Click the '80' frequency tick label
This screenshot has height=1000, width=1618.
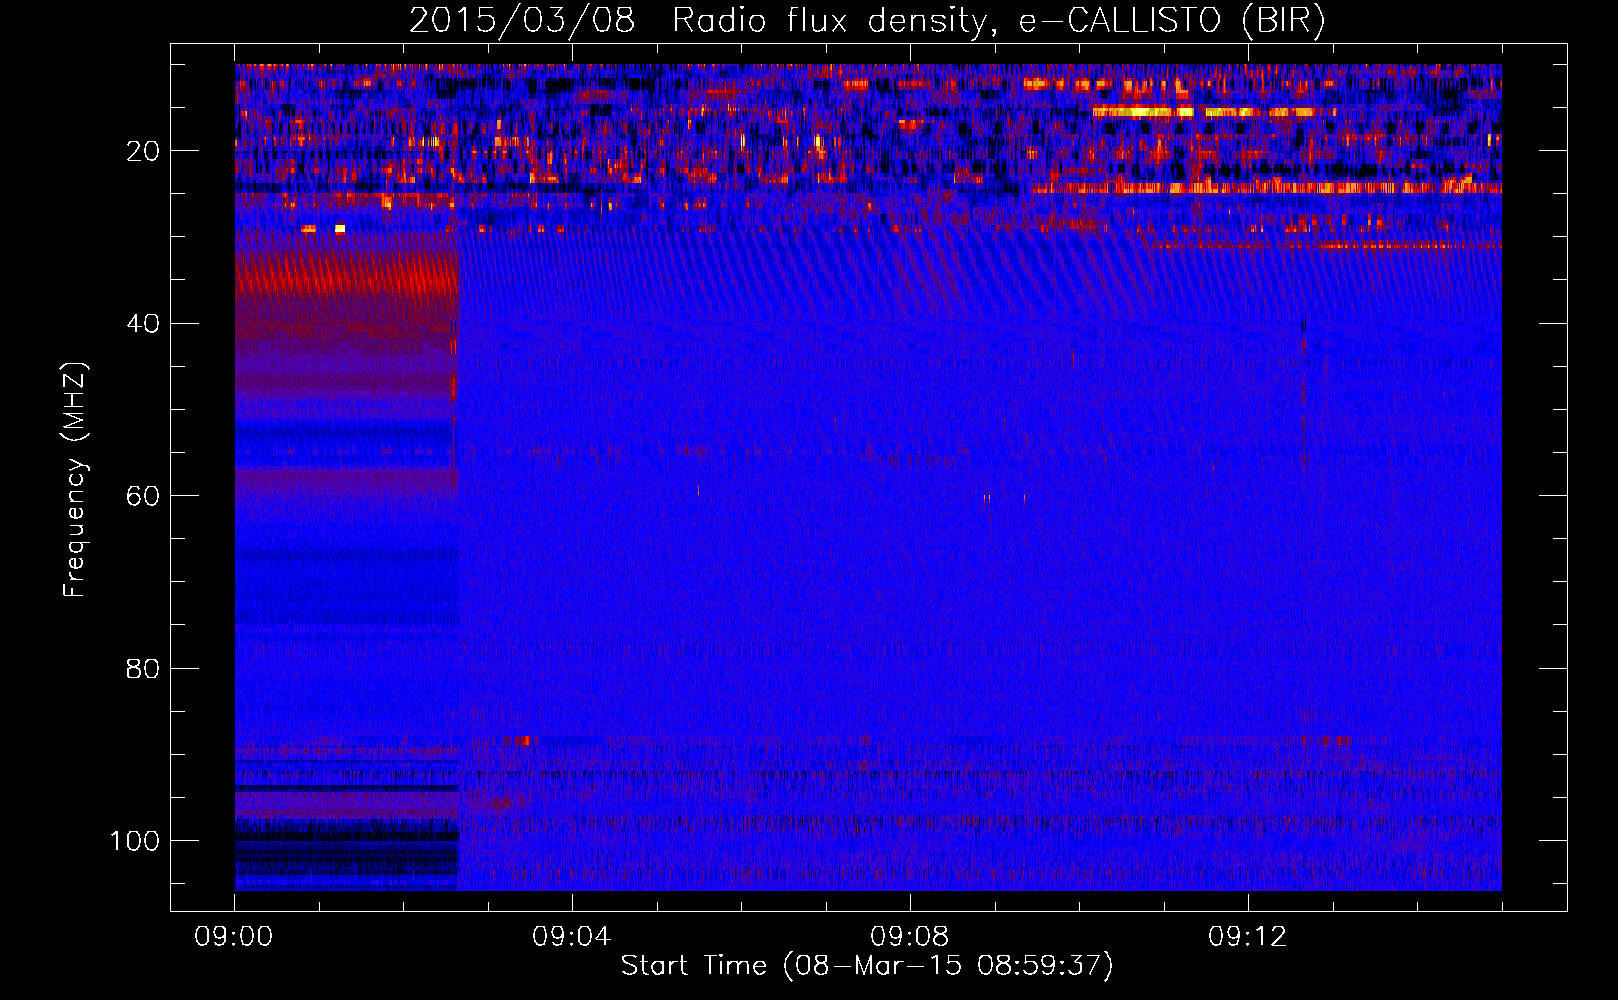[x=143, y=668]
